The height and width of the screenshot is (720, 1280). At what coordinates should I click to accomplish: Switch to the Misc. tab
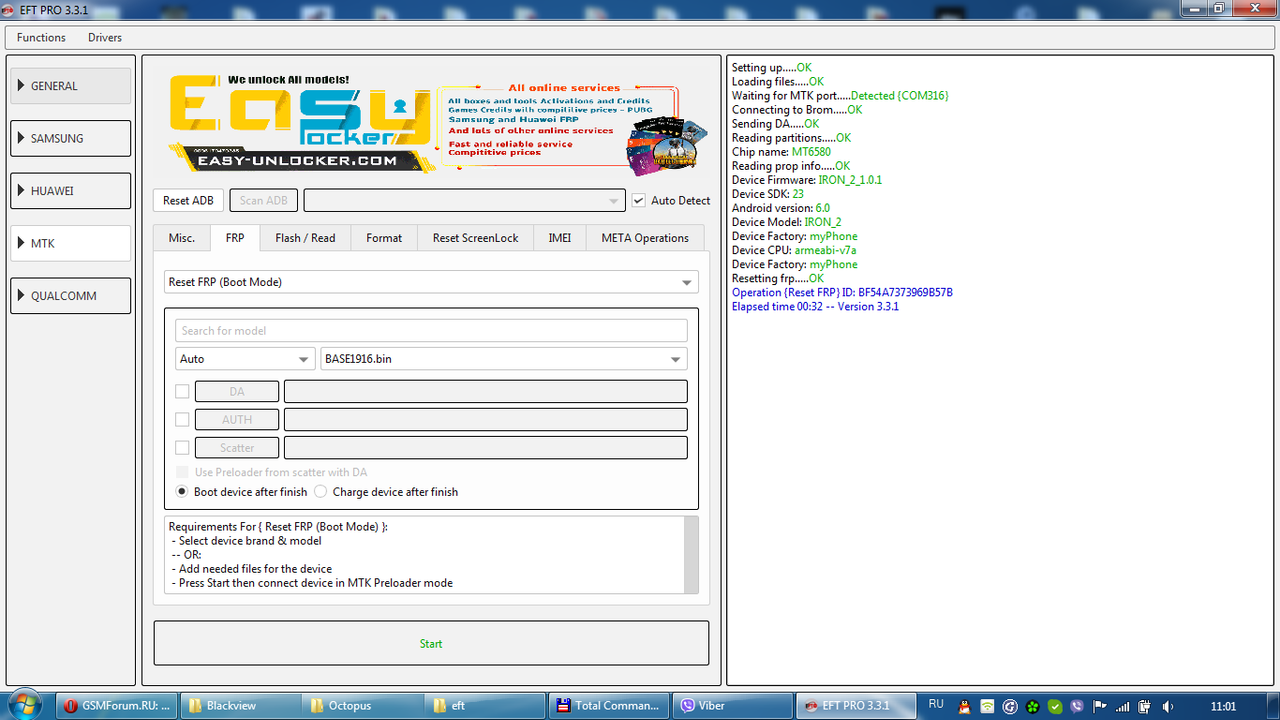point(182,238)
